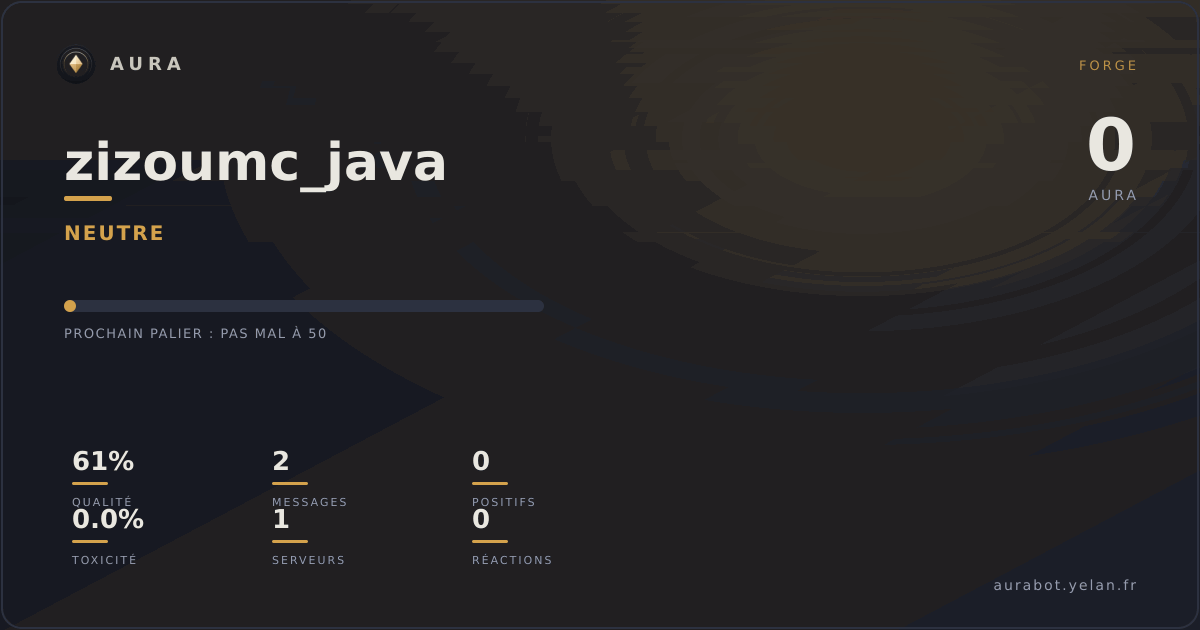Viewport: 1200px width, 630px height.
Task: Select the FORGE label
Action: coord(1108,66)
